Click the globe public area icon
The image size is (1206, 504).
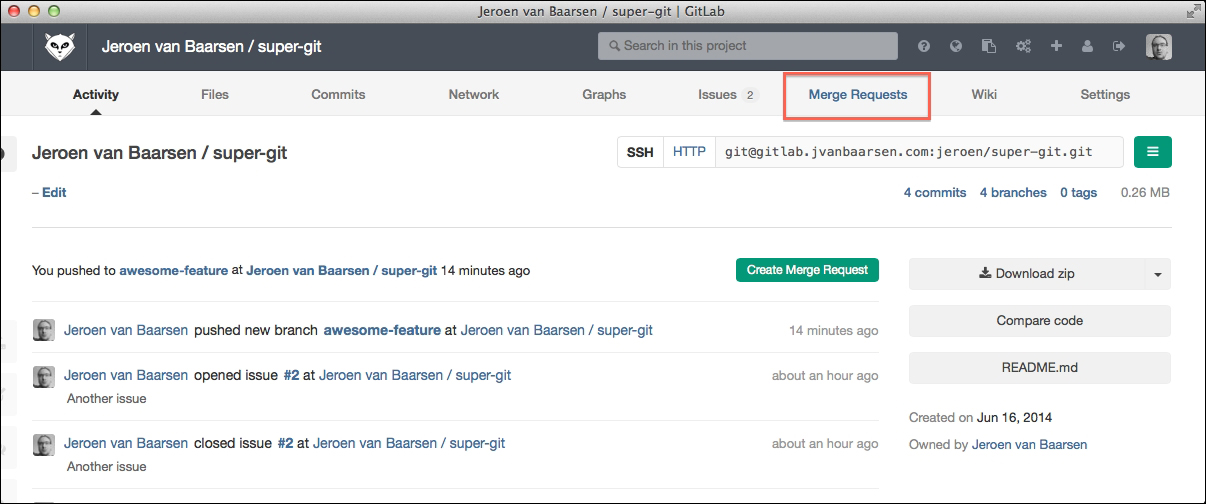pos(956,46)
